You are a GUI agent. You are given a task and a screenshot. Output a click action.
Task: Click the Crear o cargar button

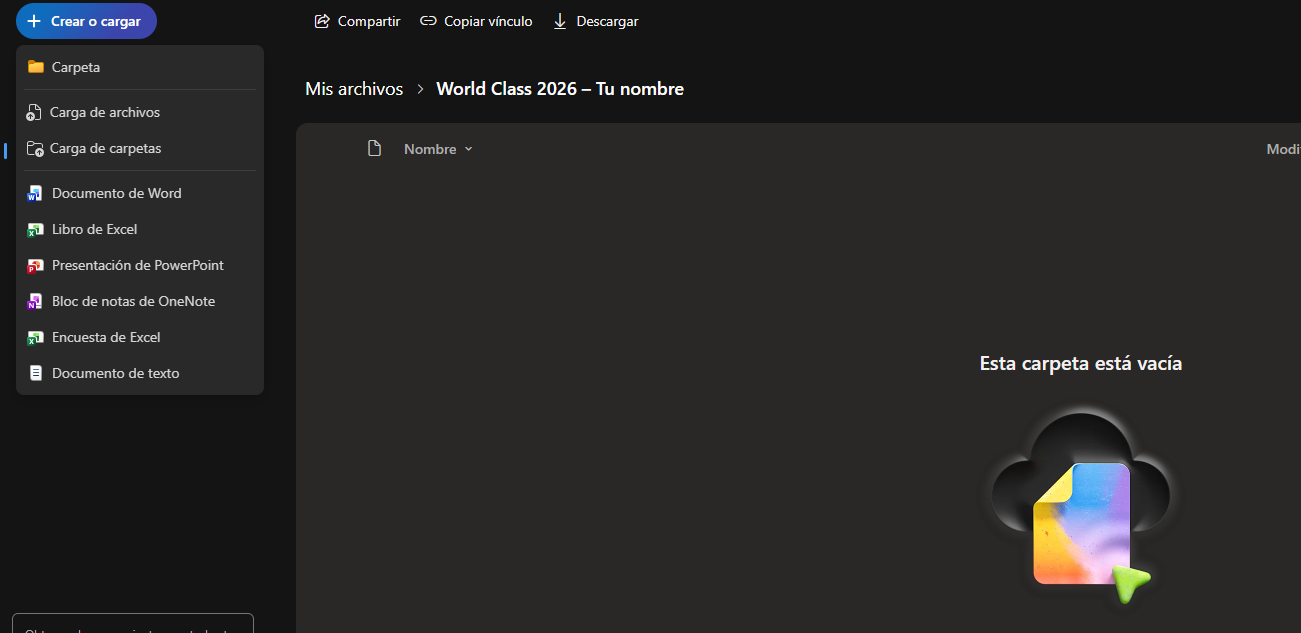[86, 20]
